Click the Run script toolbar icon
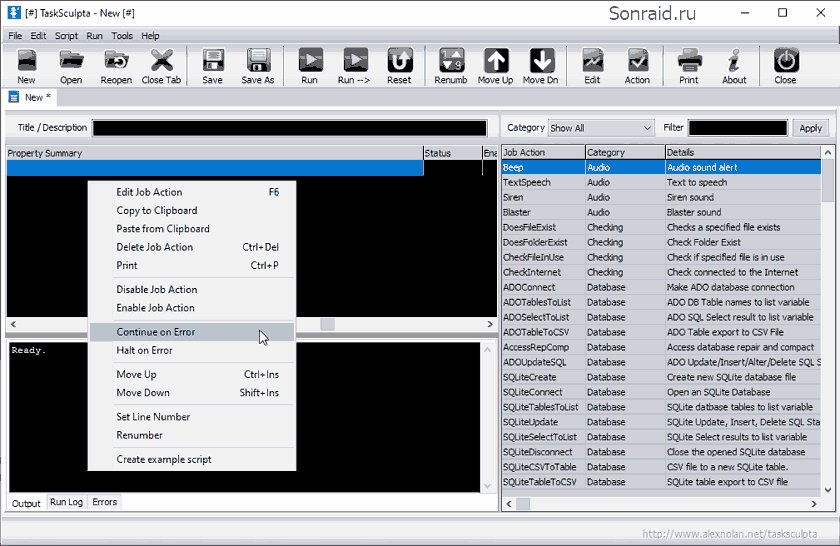The image size is (840, 546). tap(310, 61)
